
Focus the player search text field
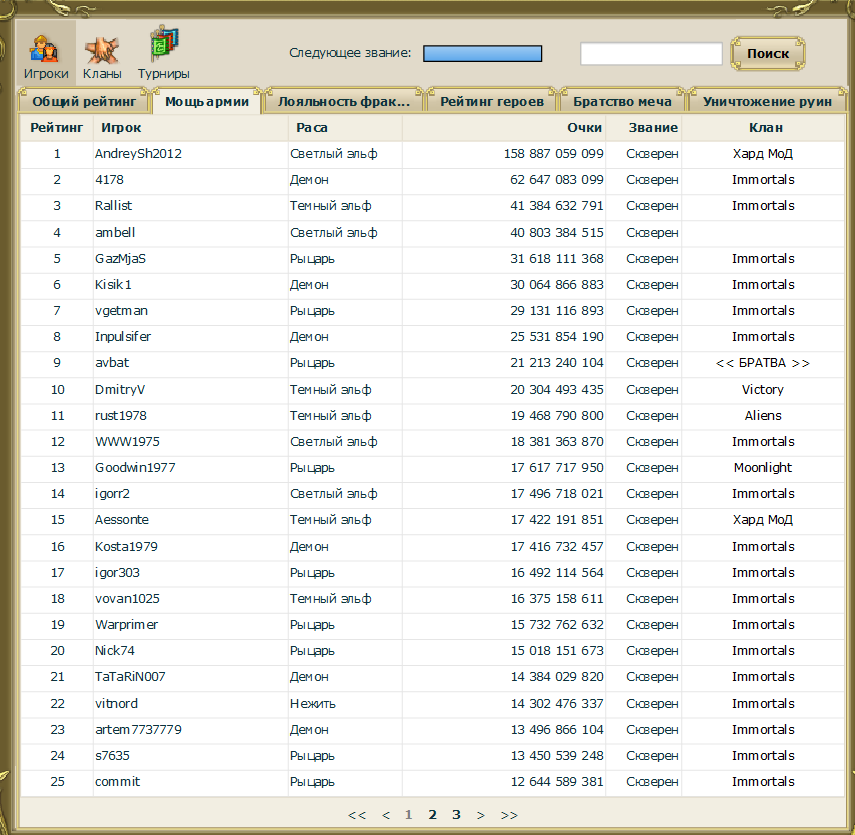point(651,53)
